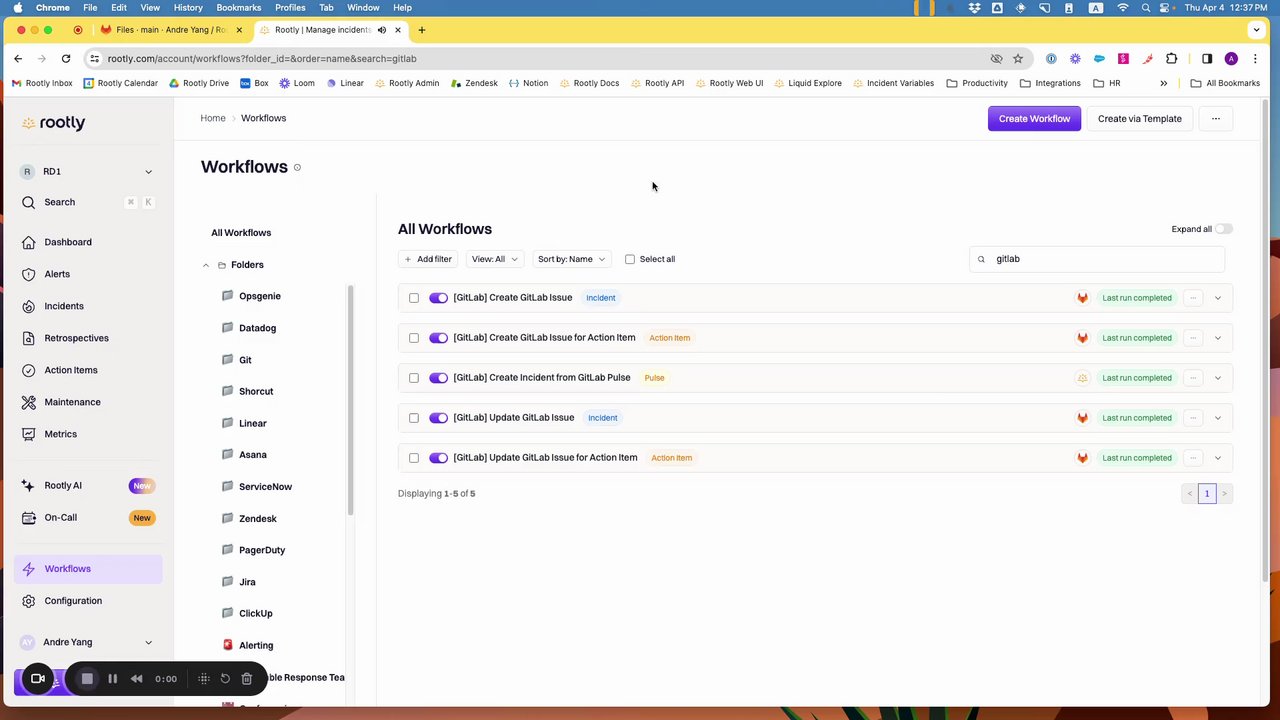
Task: Open the PagerDuty folder
Action: (x=262, y=550)
